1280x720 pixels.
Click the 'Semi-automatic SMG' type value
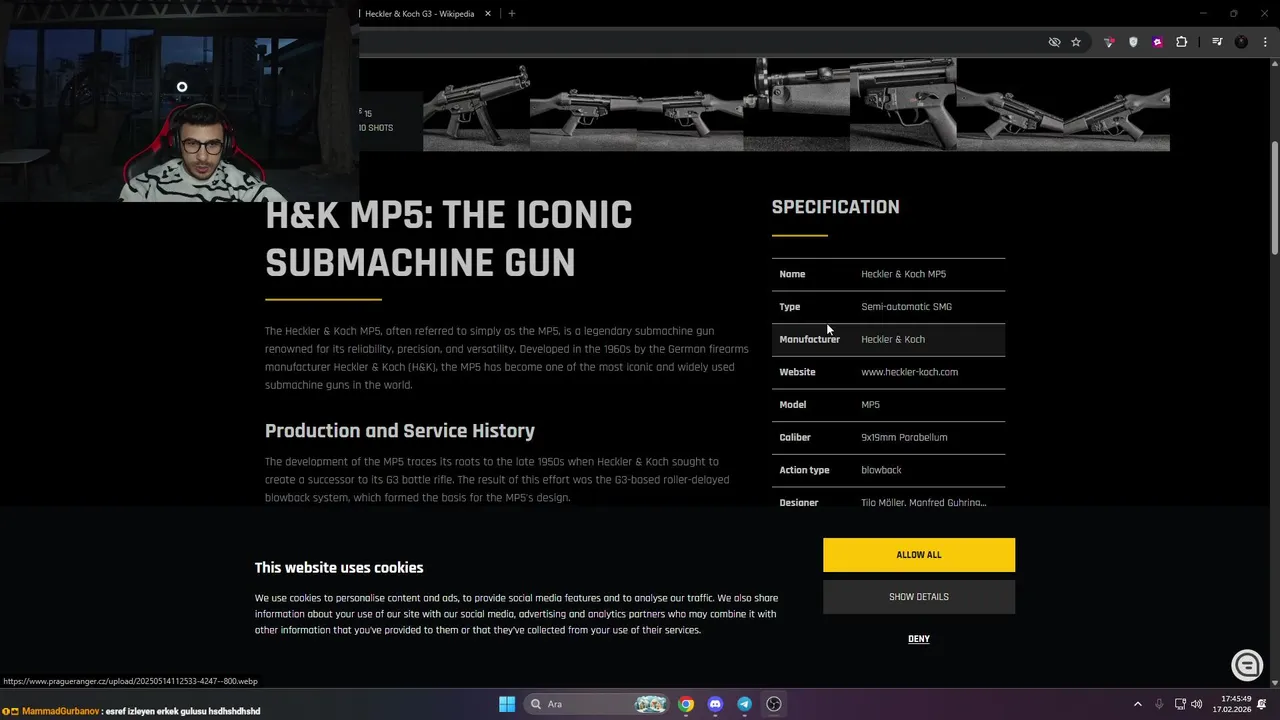coord(906,307)
